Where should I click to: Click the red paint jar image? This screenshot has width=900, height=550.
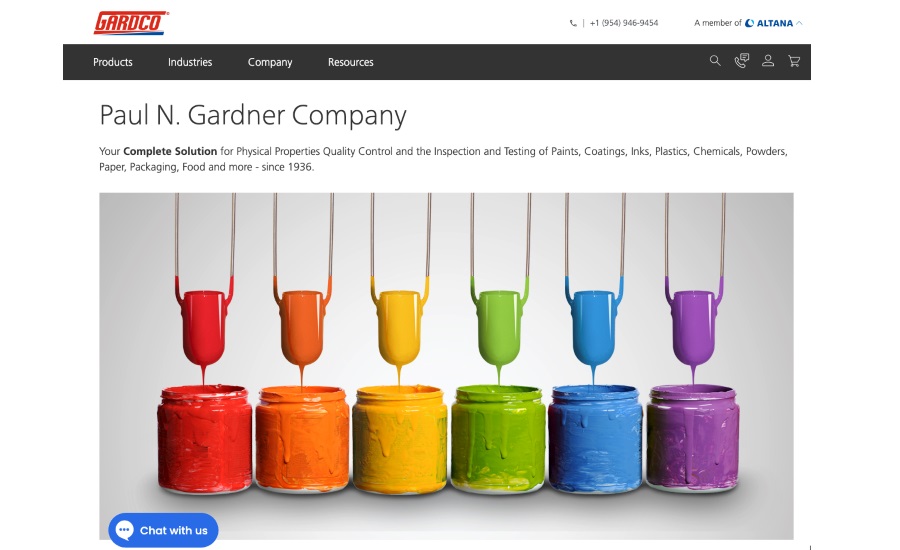pos(204,439)
